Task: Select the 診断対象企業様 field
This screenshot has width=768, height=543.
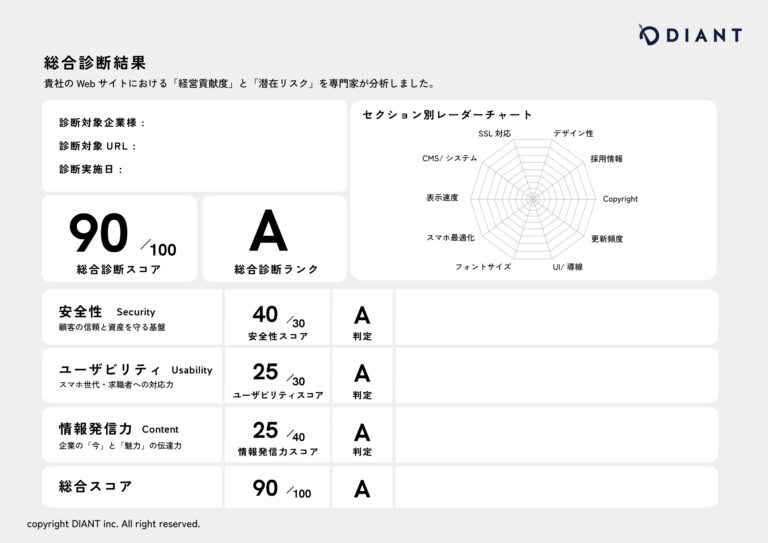Action: tap(102, 123)
